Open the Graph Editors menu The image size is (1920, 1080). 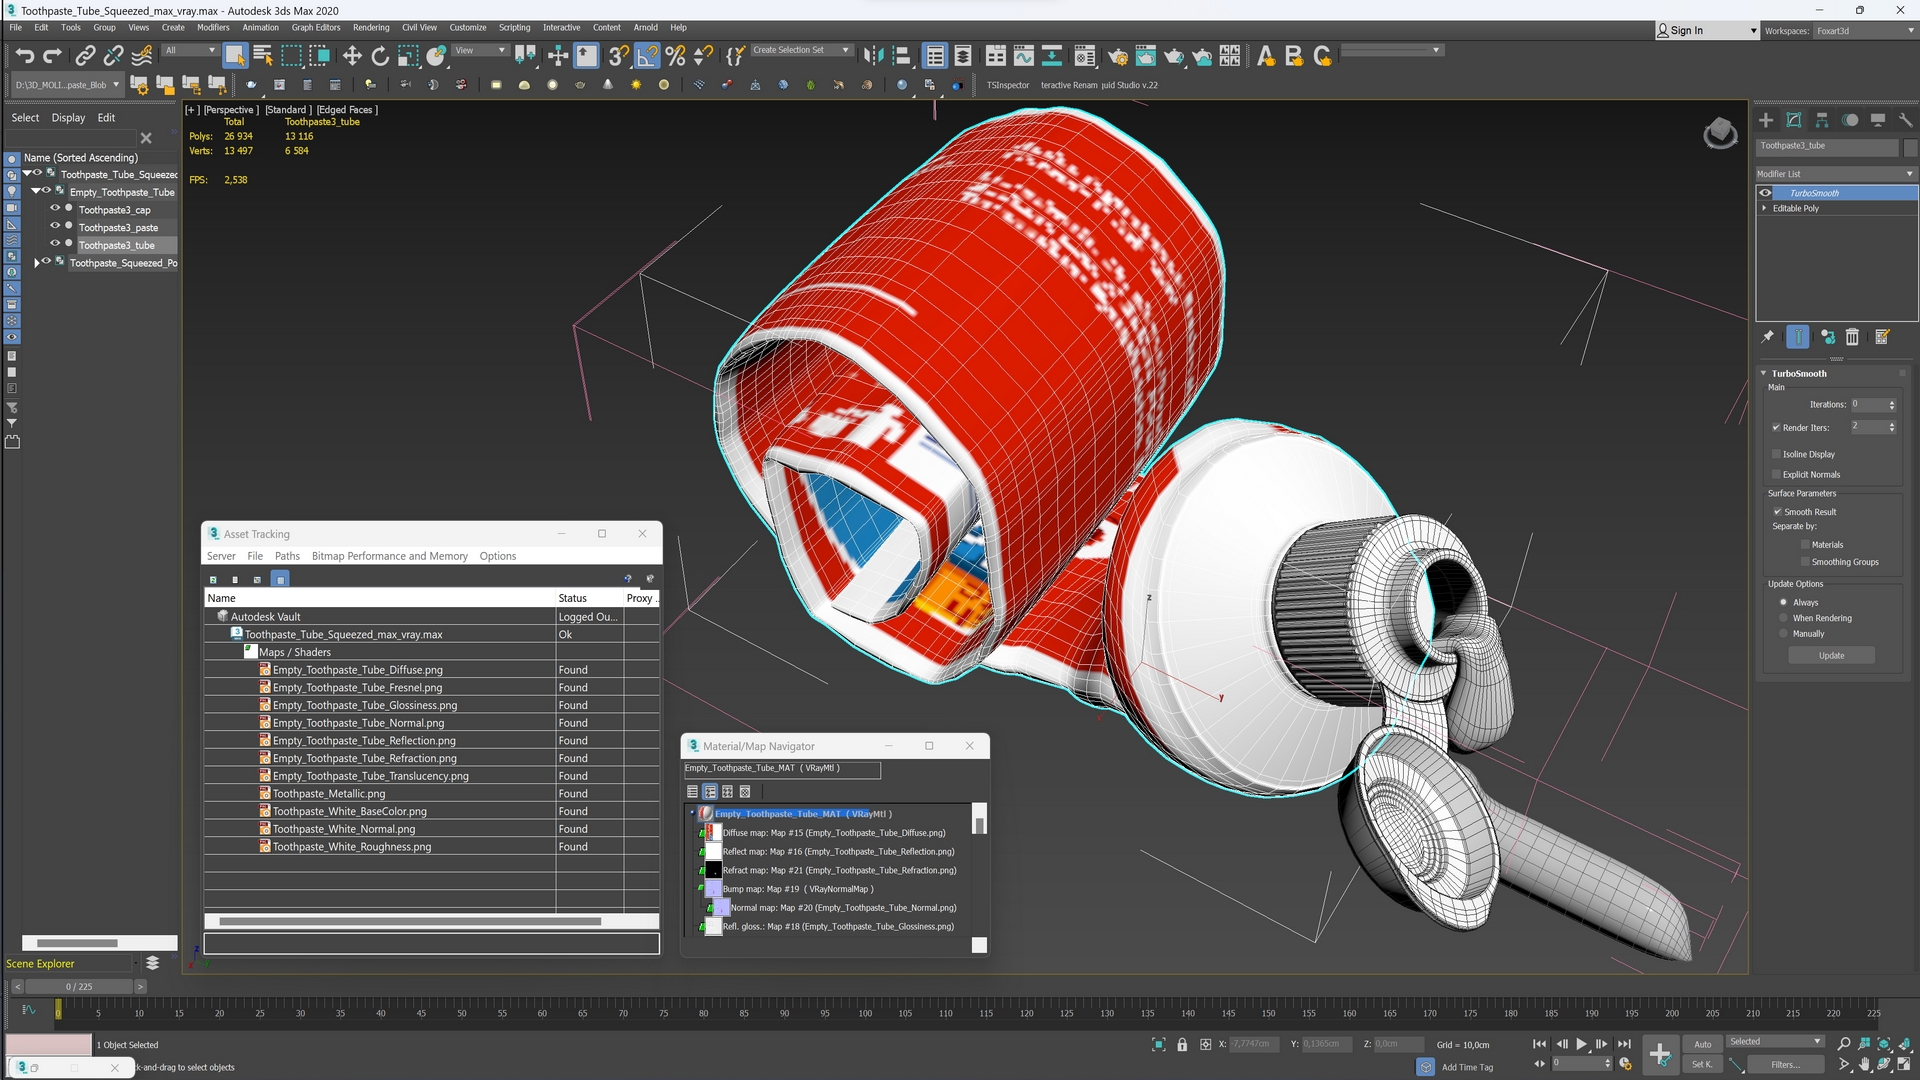coord(316,27)
